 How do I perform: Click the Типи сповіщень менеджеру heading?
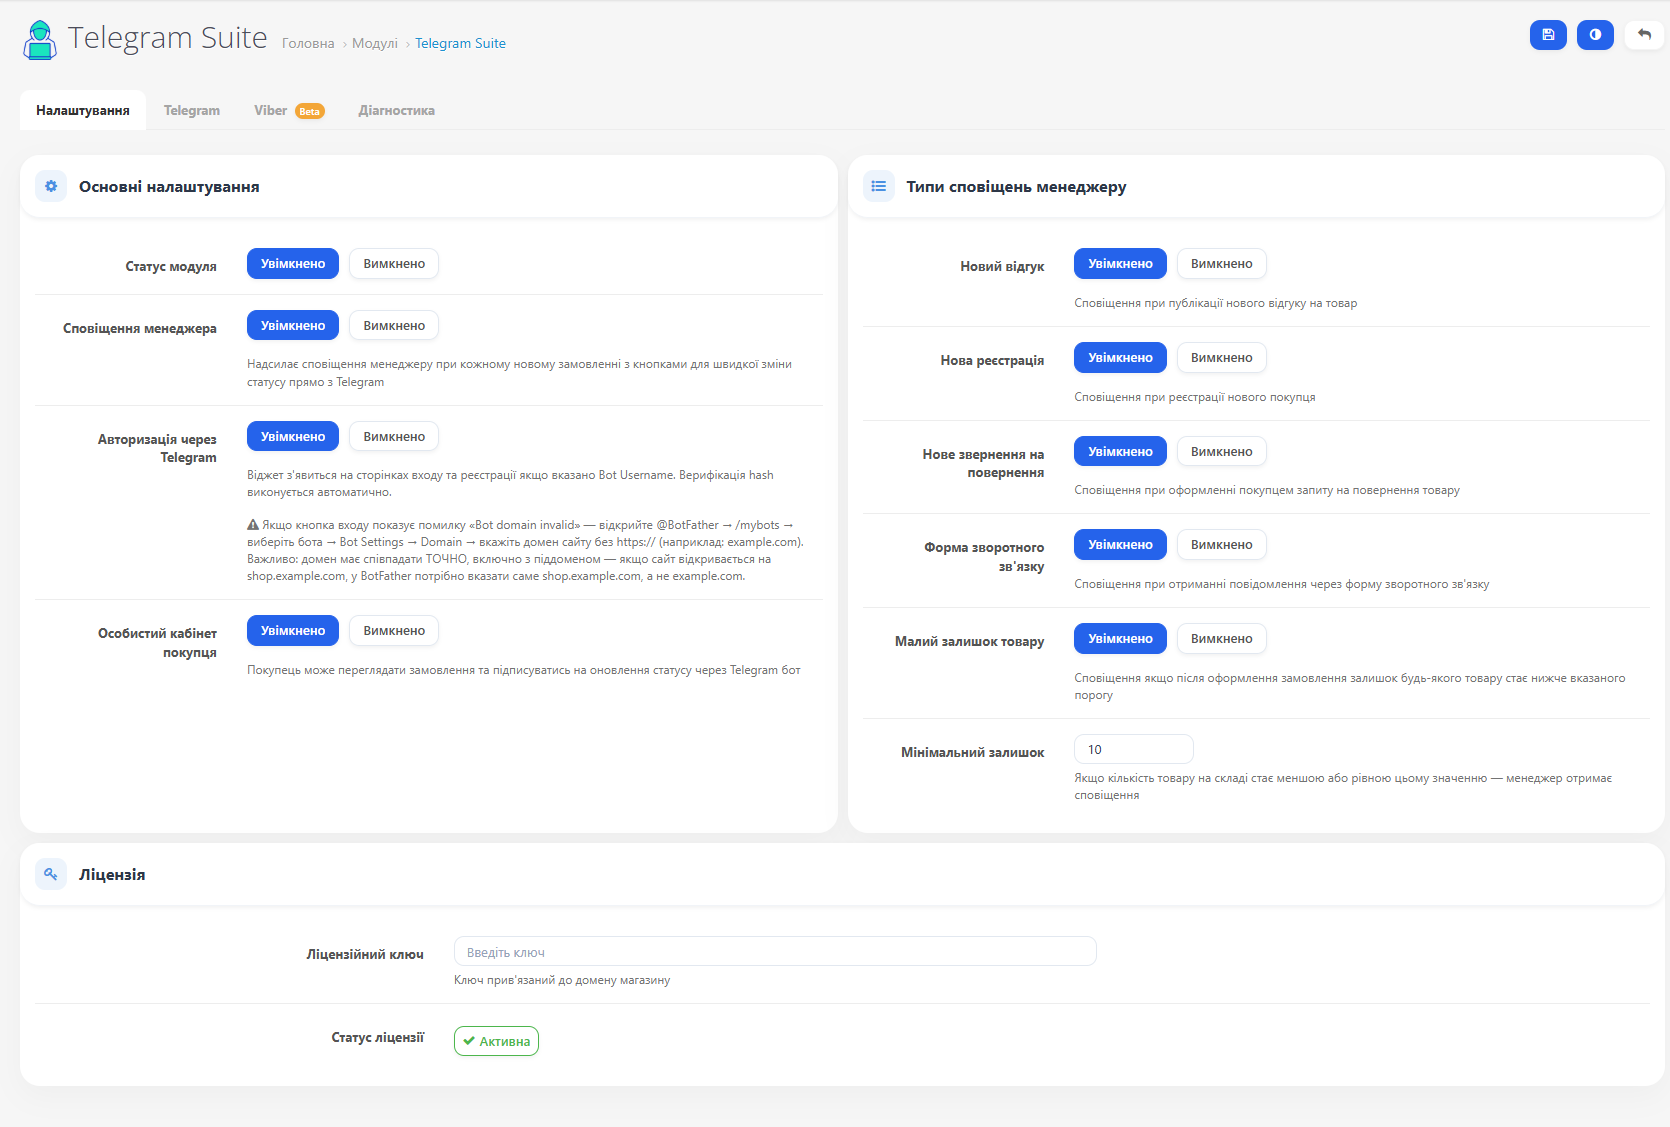(1016, 187)
